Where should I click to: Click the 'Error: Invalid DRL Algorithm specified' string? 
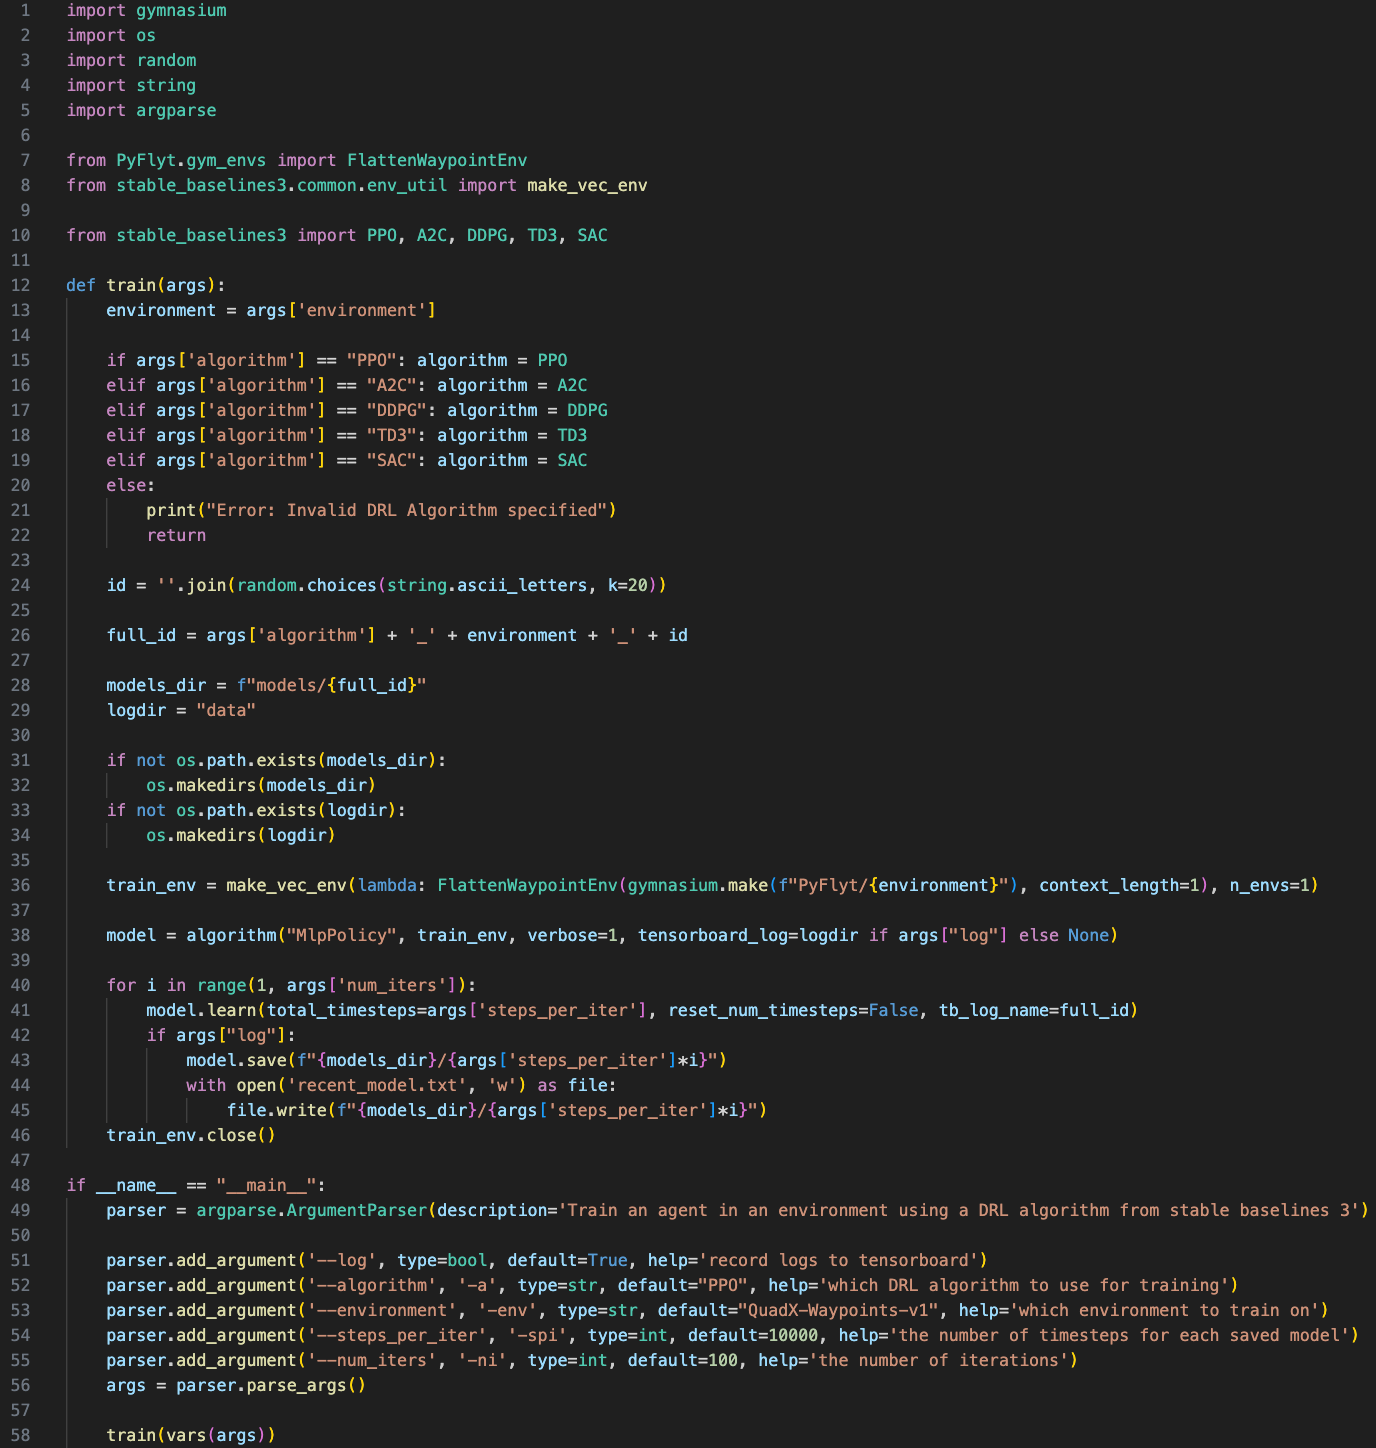[x=406, y=510]
